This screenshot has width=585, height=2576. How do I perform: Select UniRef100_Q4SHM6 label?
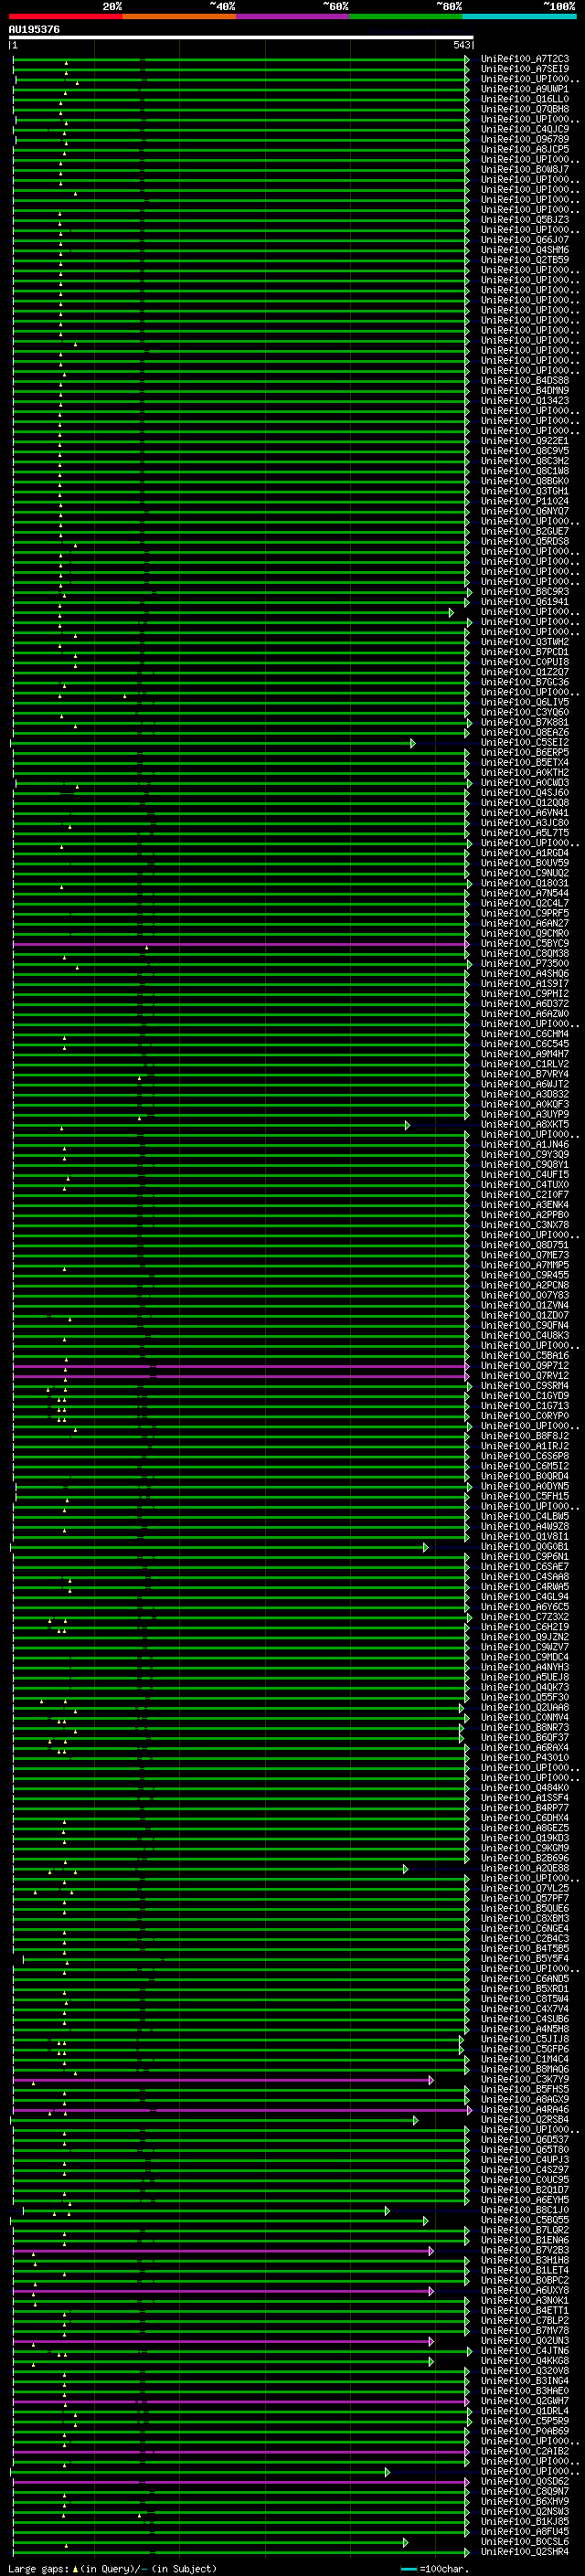[525, 250]
